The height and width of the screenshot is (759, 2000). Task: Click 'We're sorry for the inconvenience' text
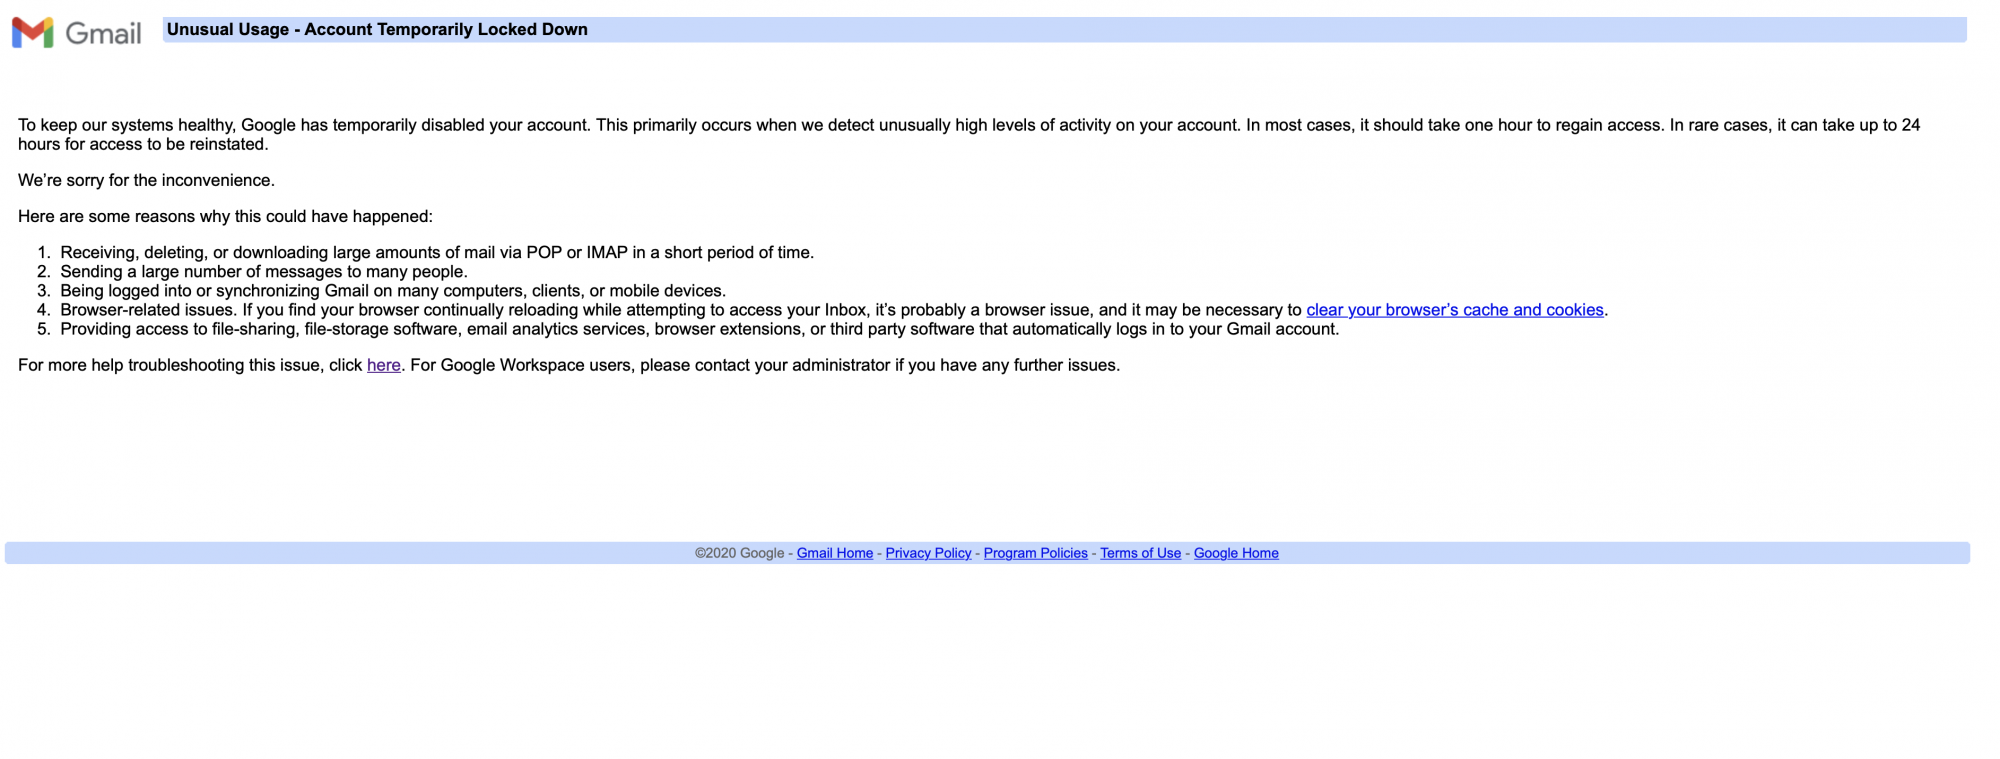click(x=146, y=180)
